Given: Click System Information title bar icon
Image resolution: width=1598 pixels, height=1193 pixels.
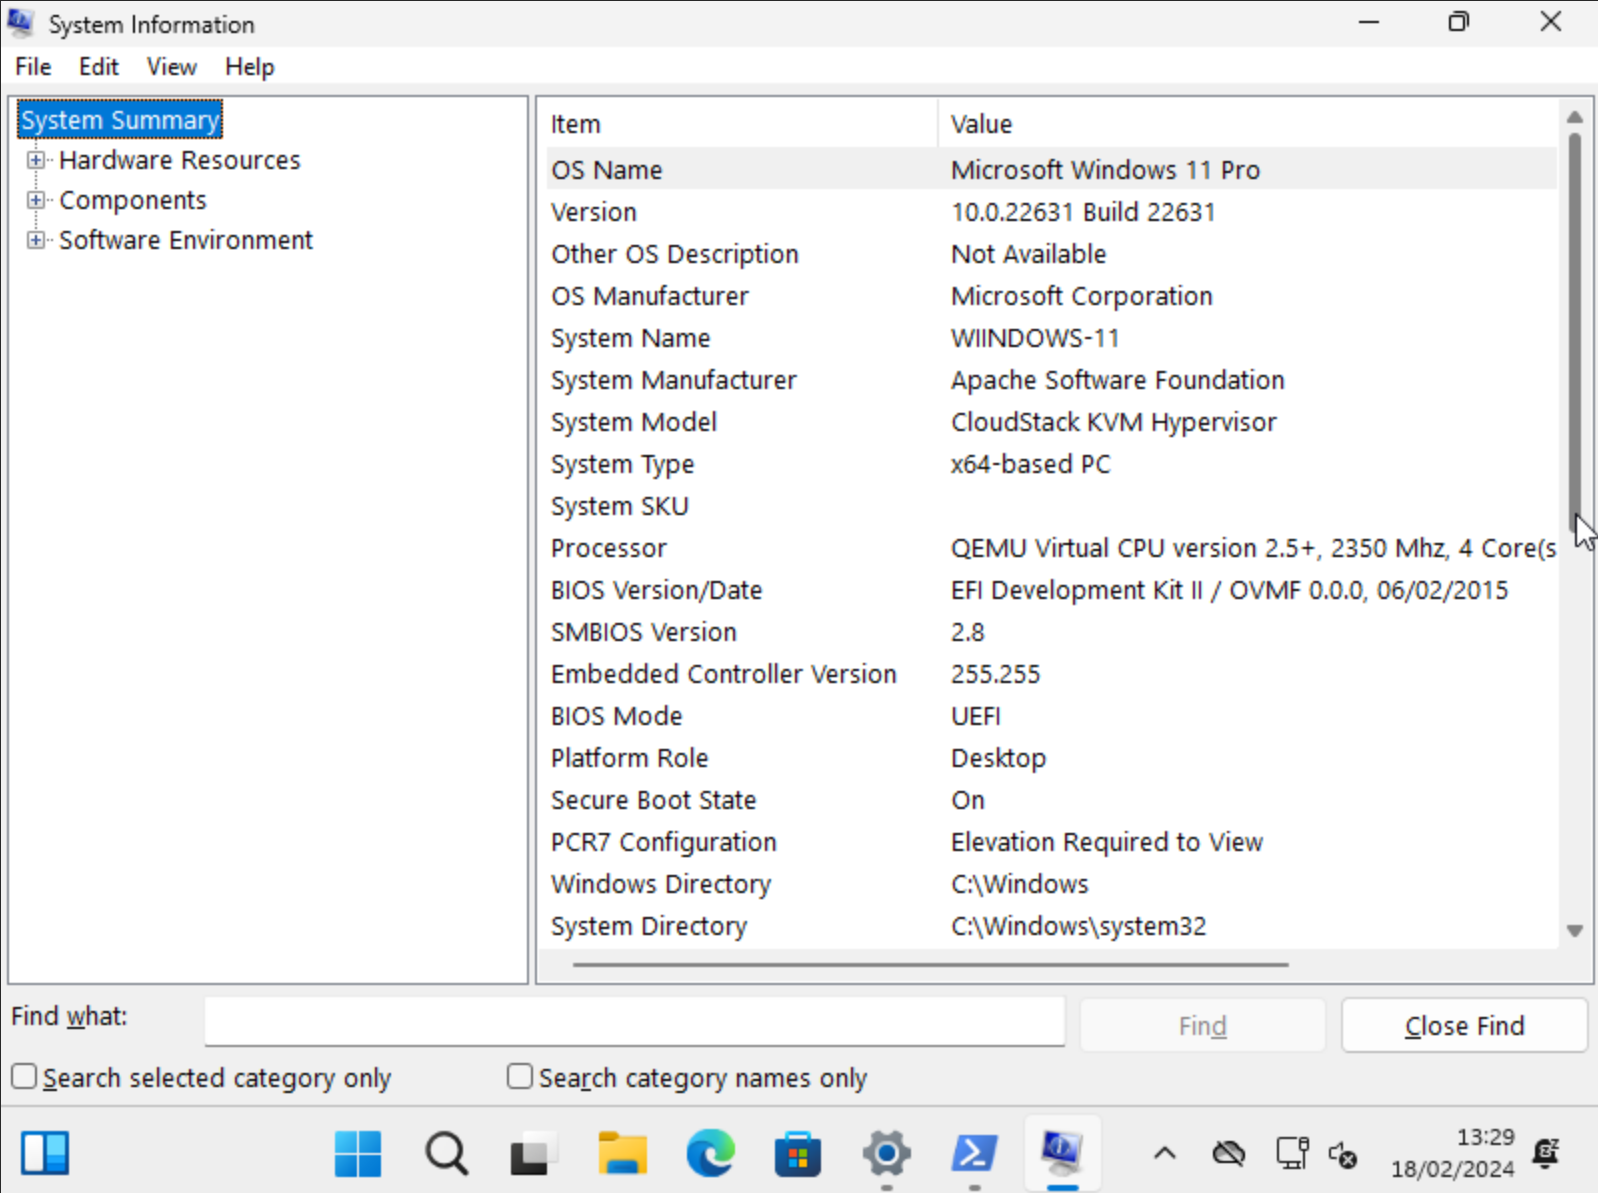Looking at the screenshot, I should 21,22.
